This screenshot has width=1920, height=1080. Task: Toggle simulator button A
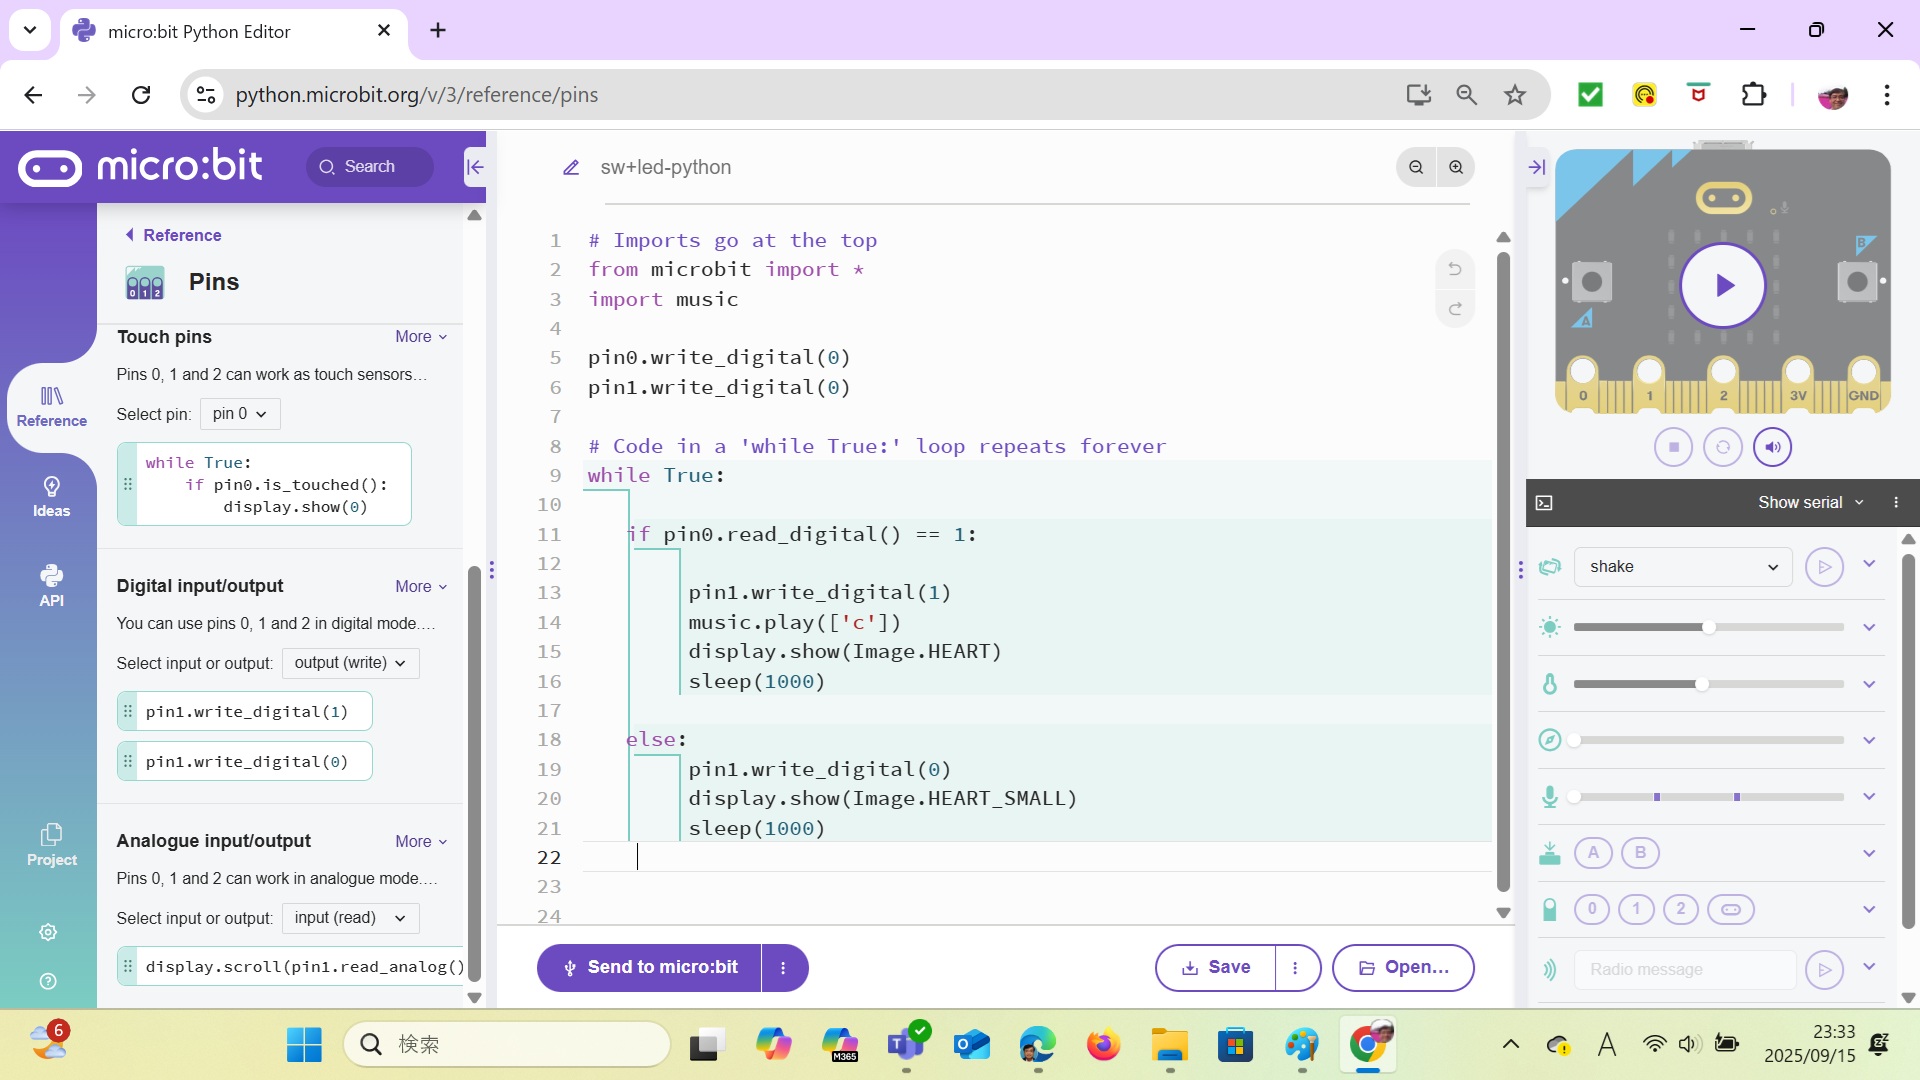[x=1593, y=853]
